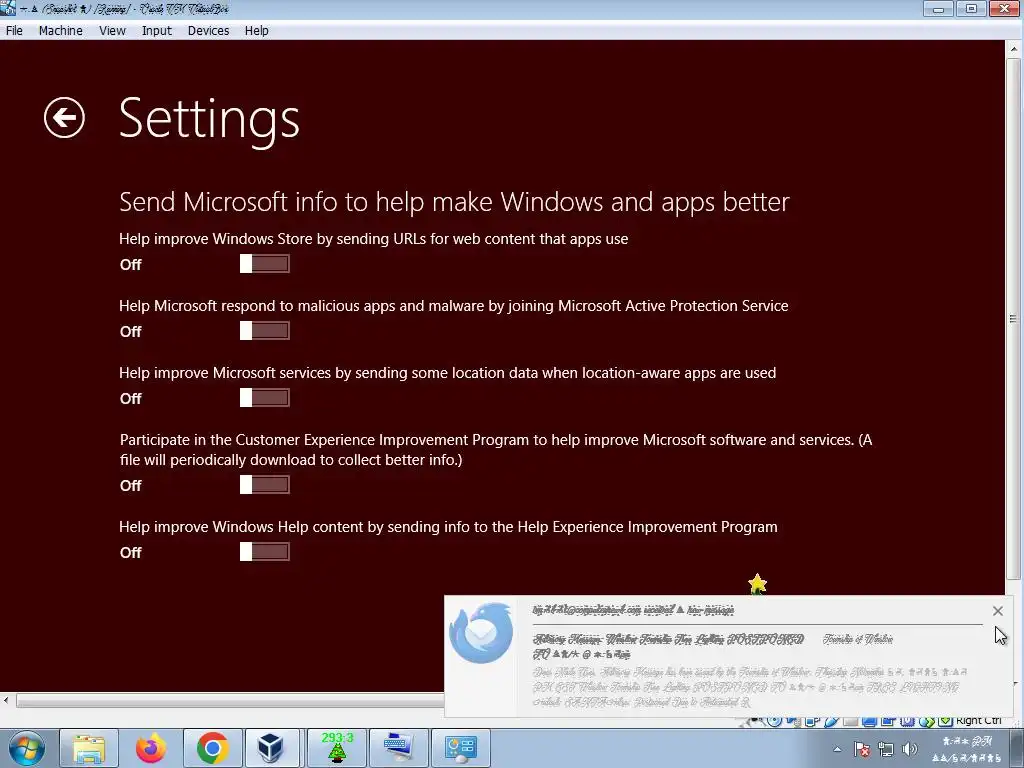Switch to Google Chrome in the taskbar

(213, 748)
